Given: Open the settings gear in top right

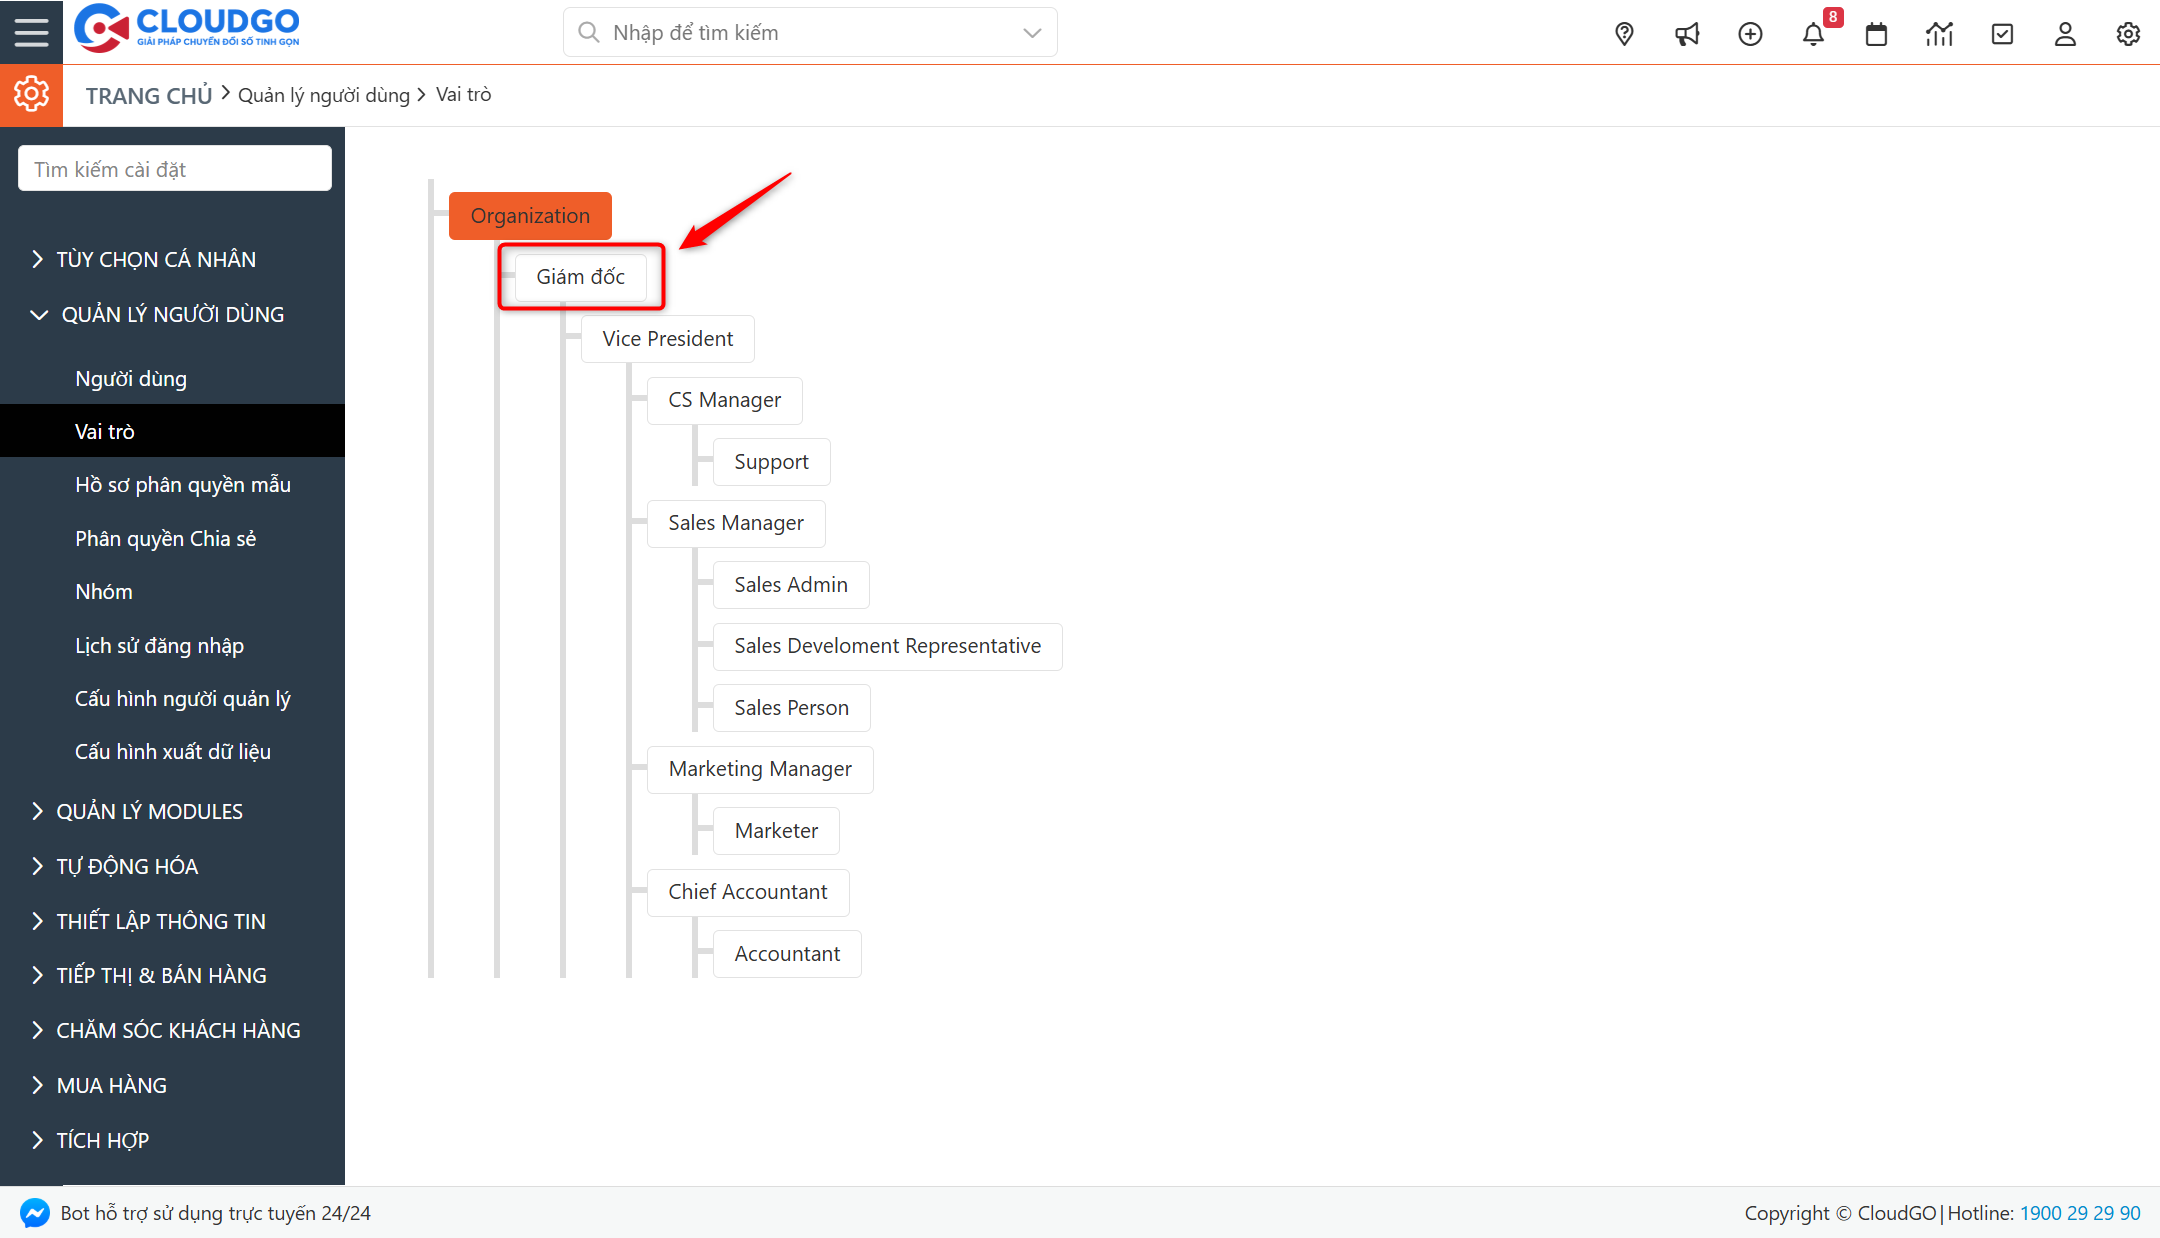Looking at the screenshot, I should pos(2128,33).
